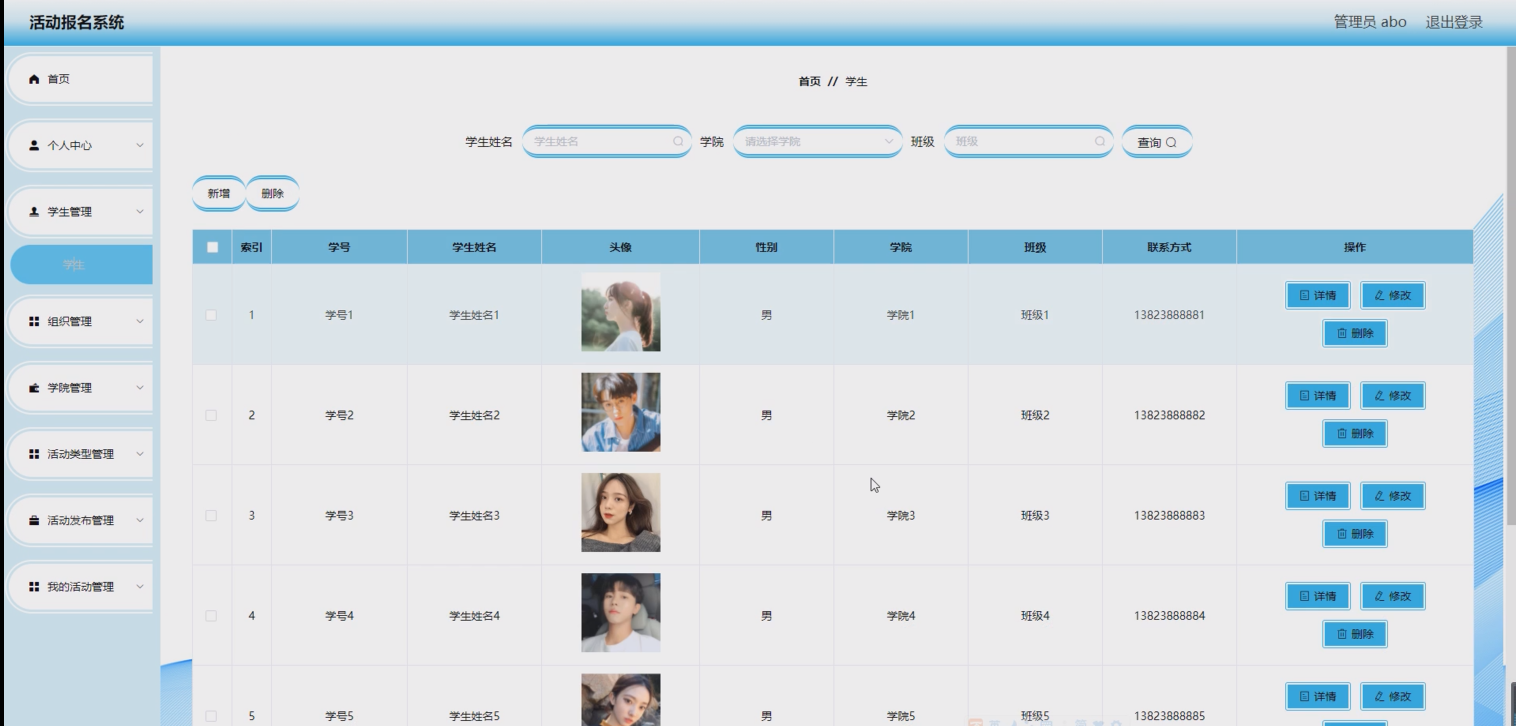Check the checkbox for row 学号3
1516x726 pixels.
click(211, 515)
